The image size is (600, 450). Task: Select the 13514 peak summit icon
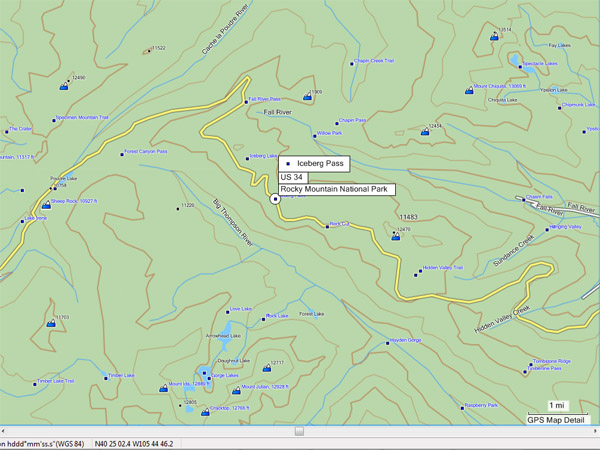[x=494, y=37]
